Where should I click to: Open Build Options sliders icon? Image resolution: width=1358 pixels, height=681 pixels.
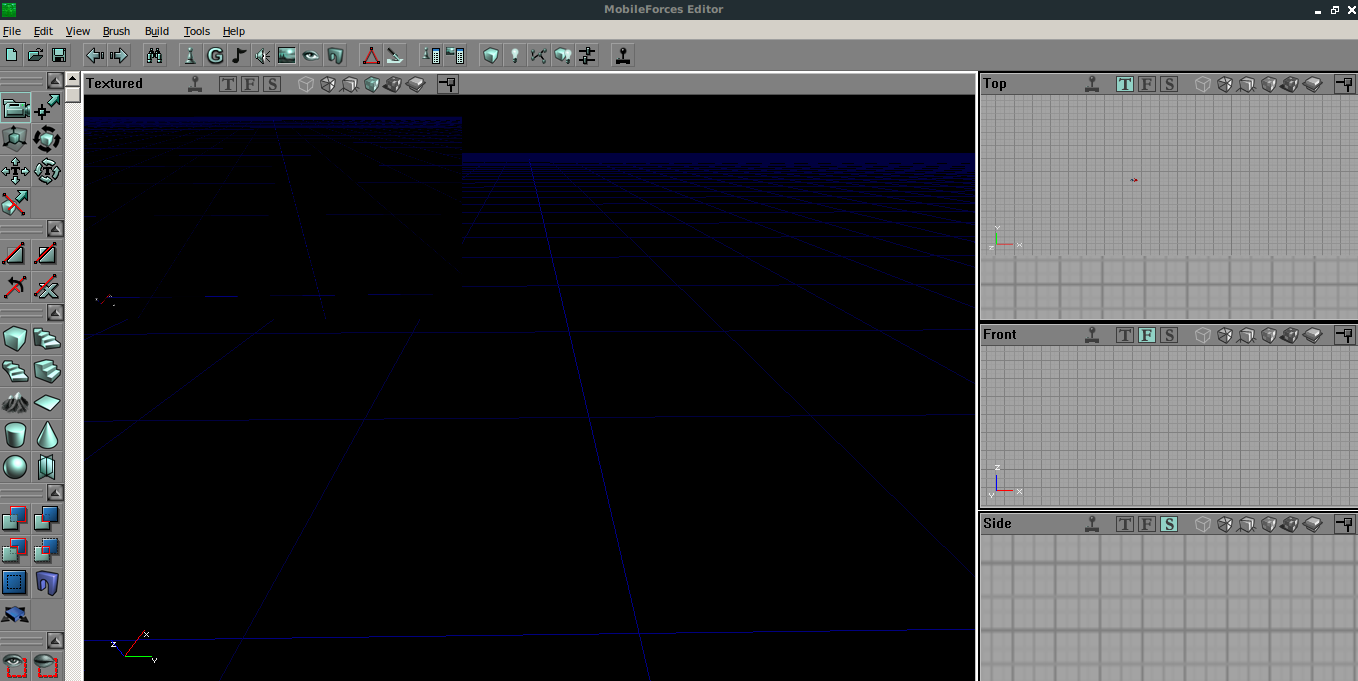(x=587, y=55)
